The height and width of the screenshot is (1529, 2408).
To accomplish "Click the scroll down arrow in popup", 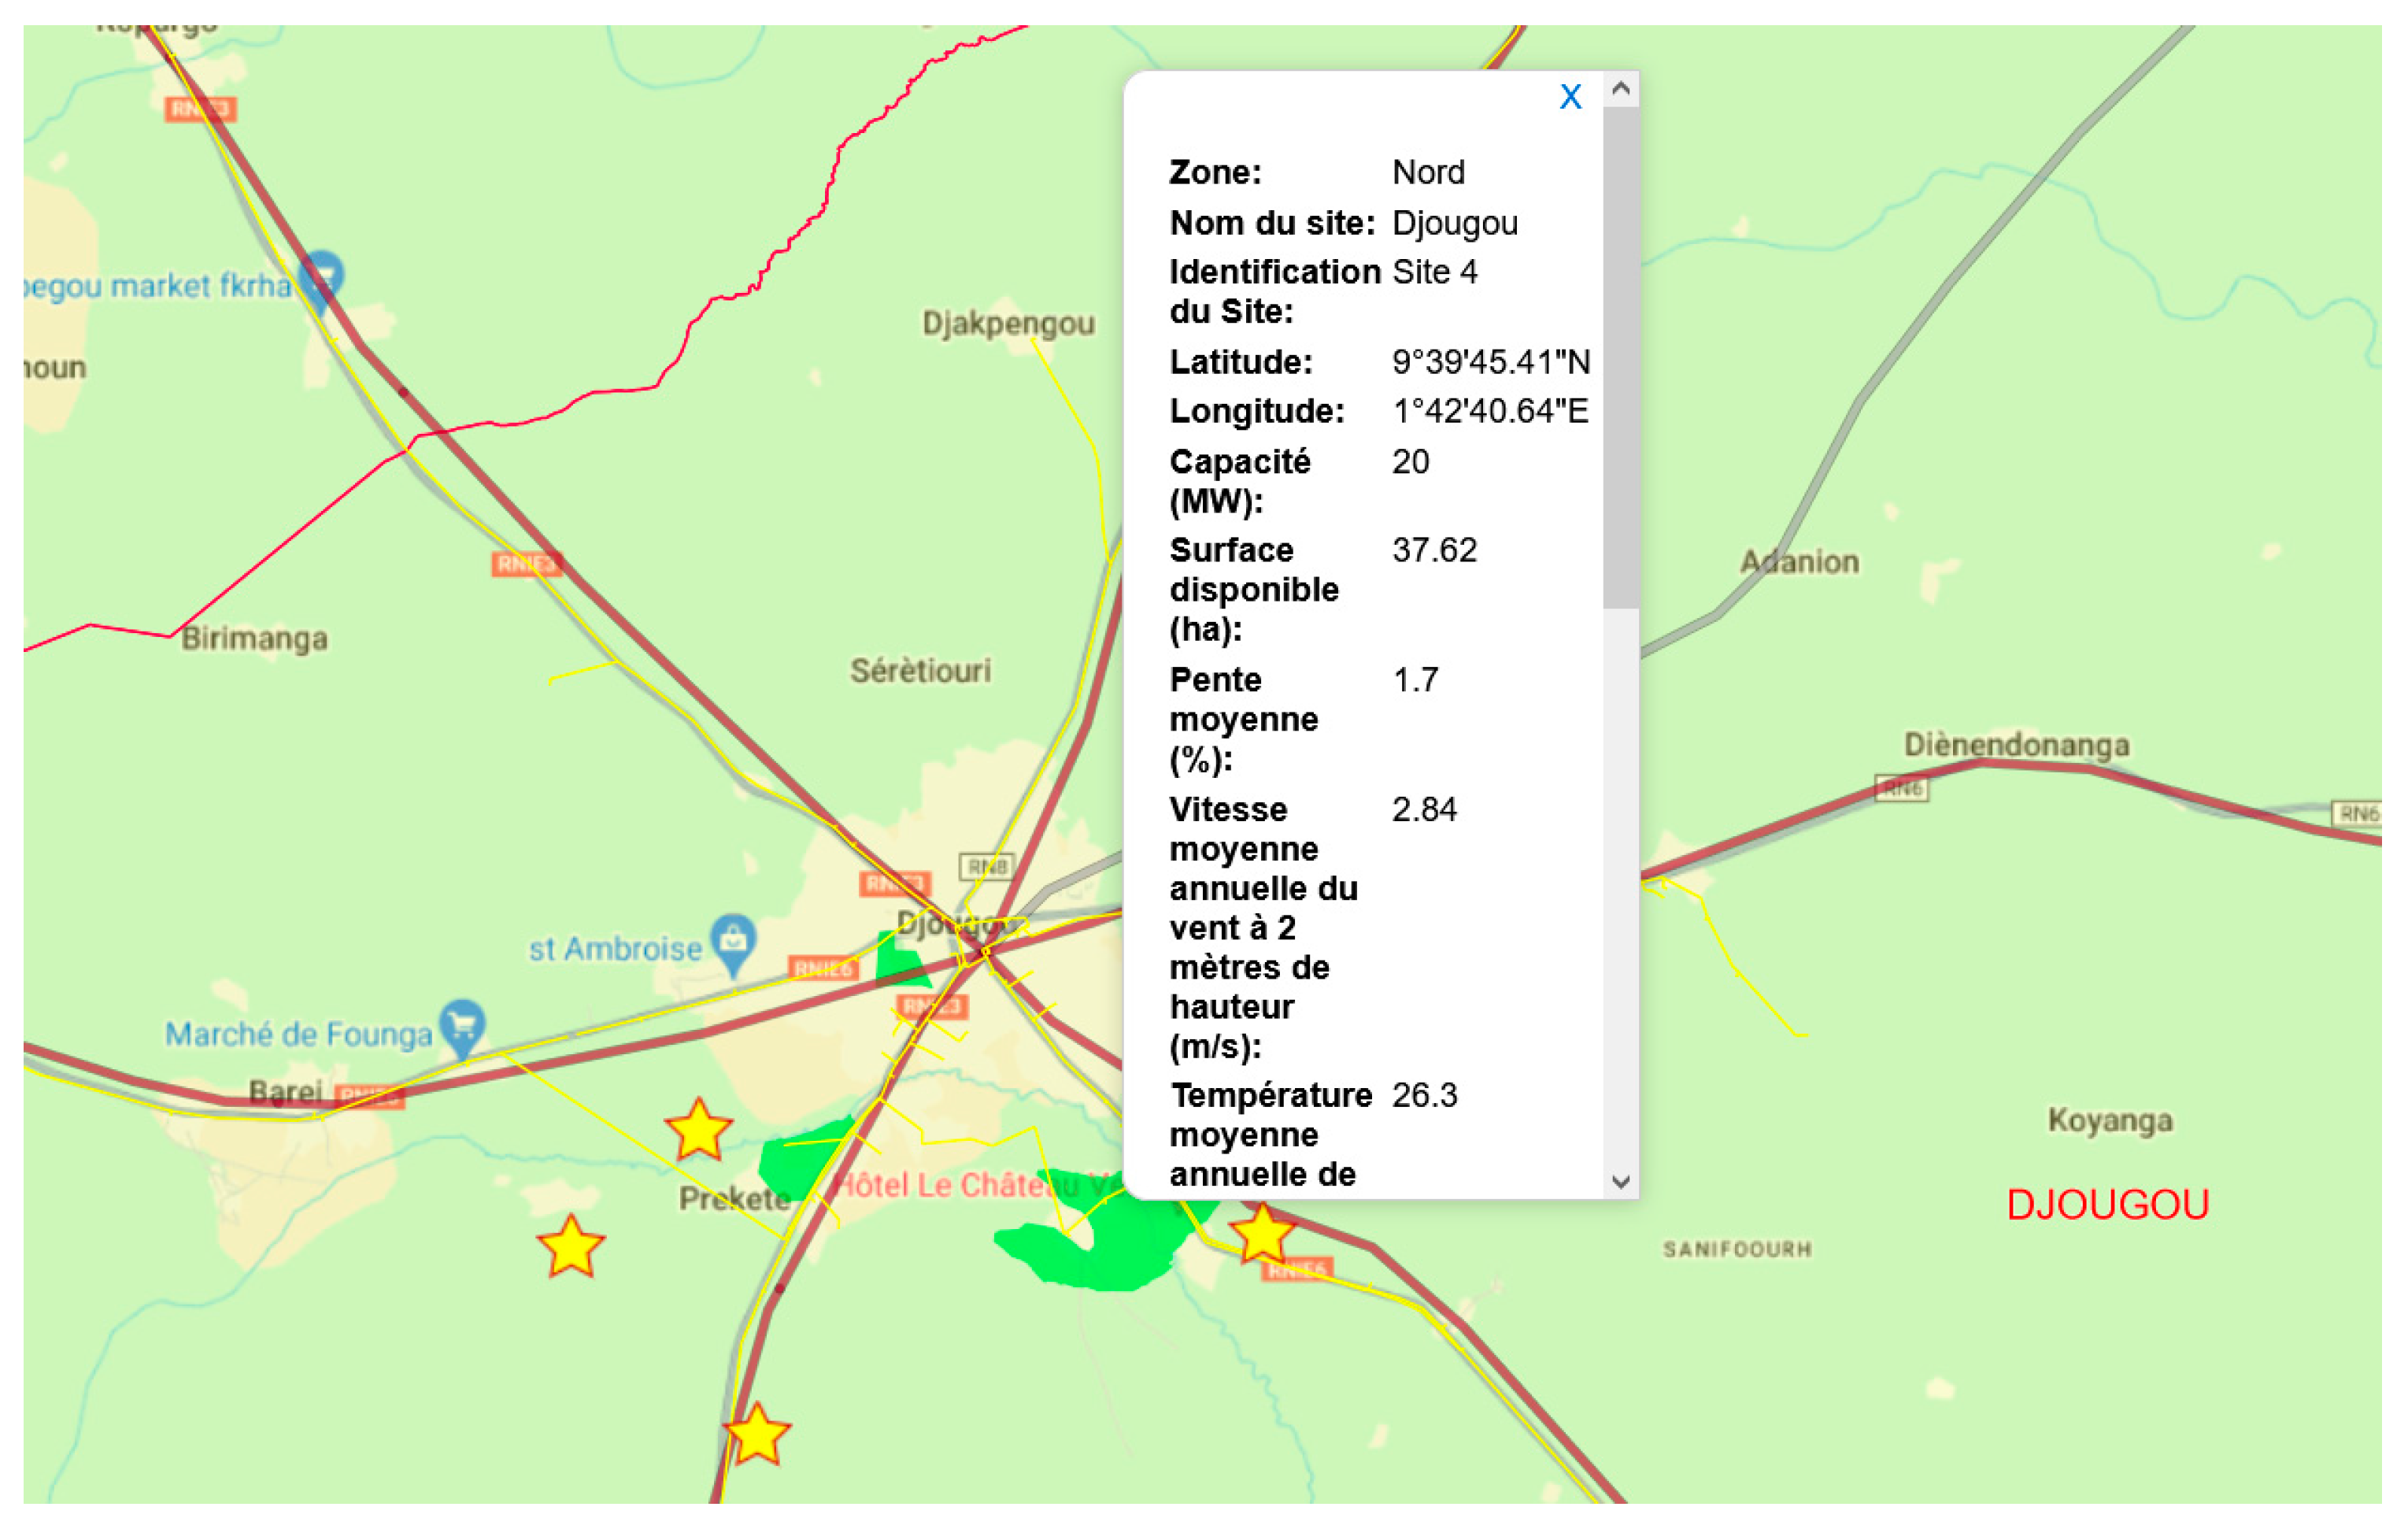I will click(1620, 1181).
